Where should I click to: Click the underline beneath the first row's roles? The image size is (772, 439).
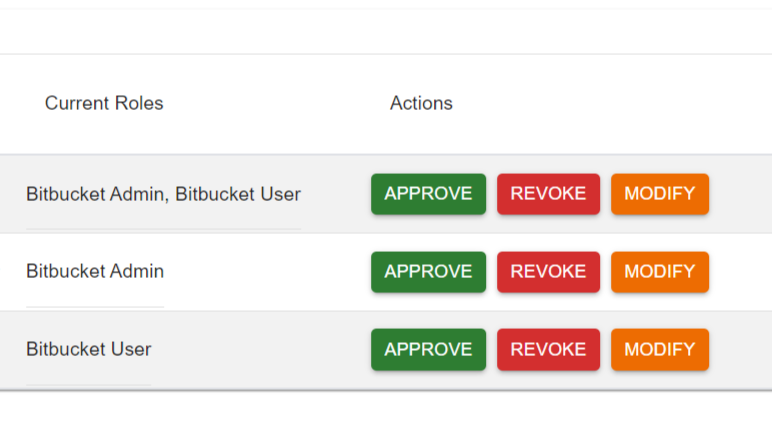(x=163, y=229)
